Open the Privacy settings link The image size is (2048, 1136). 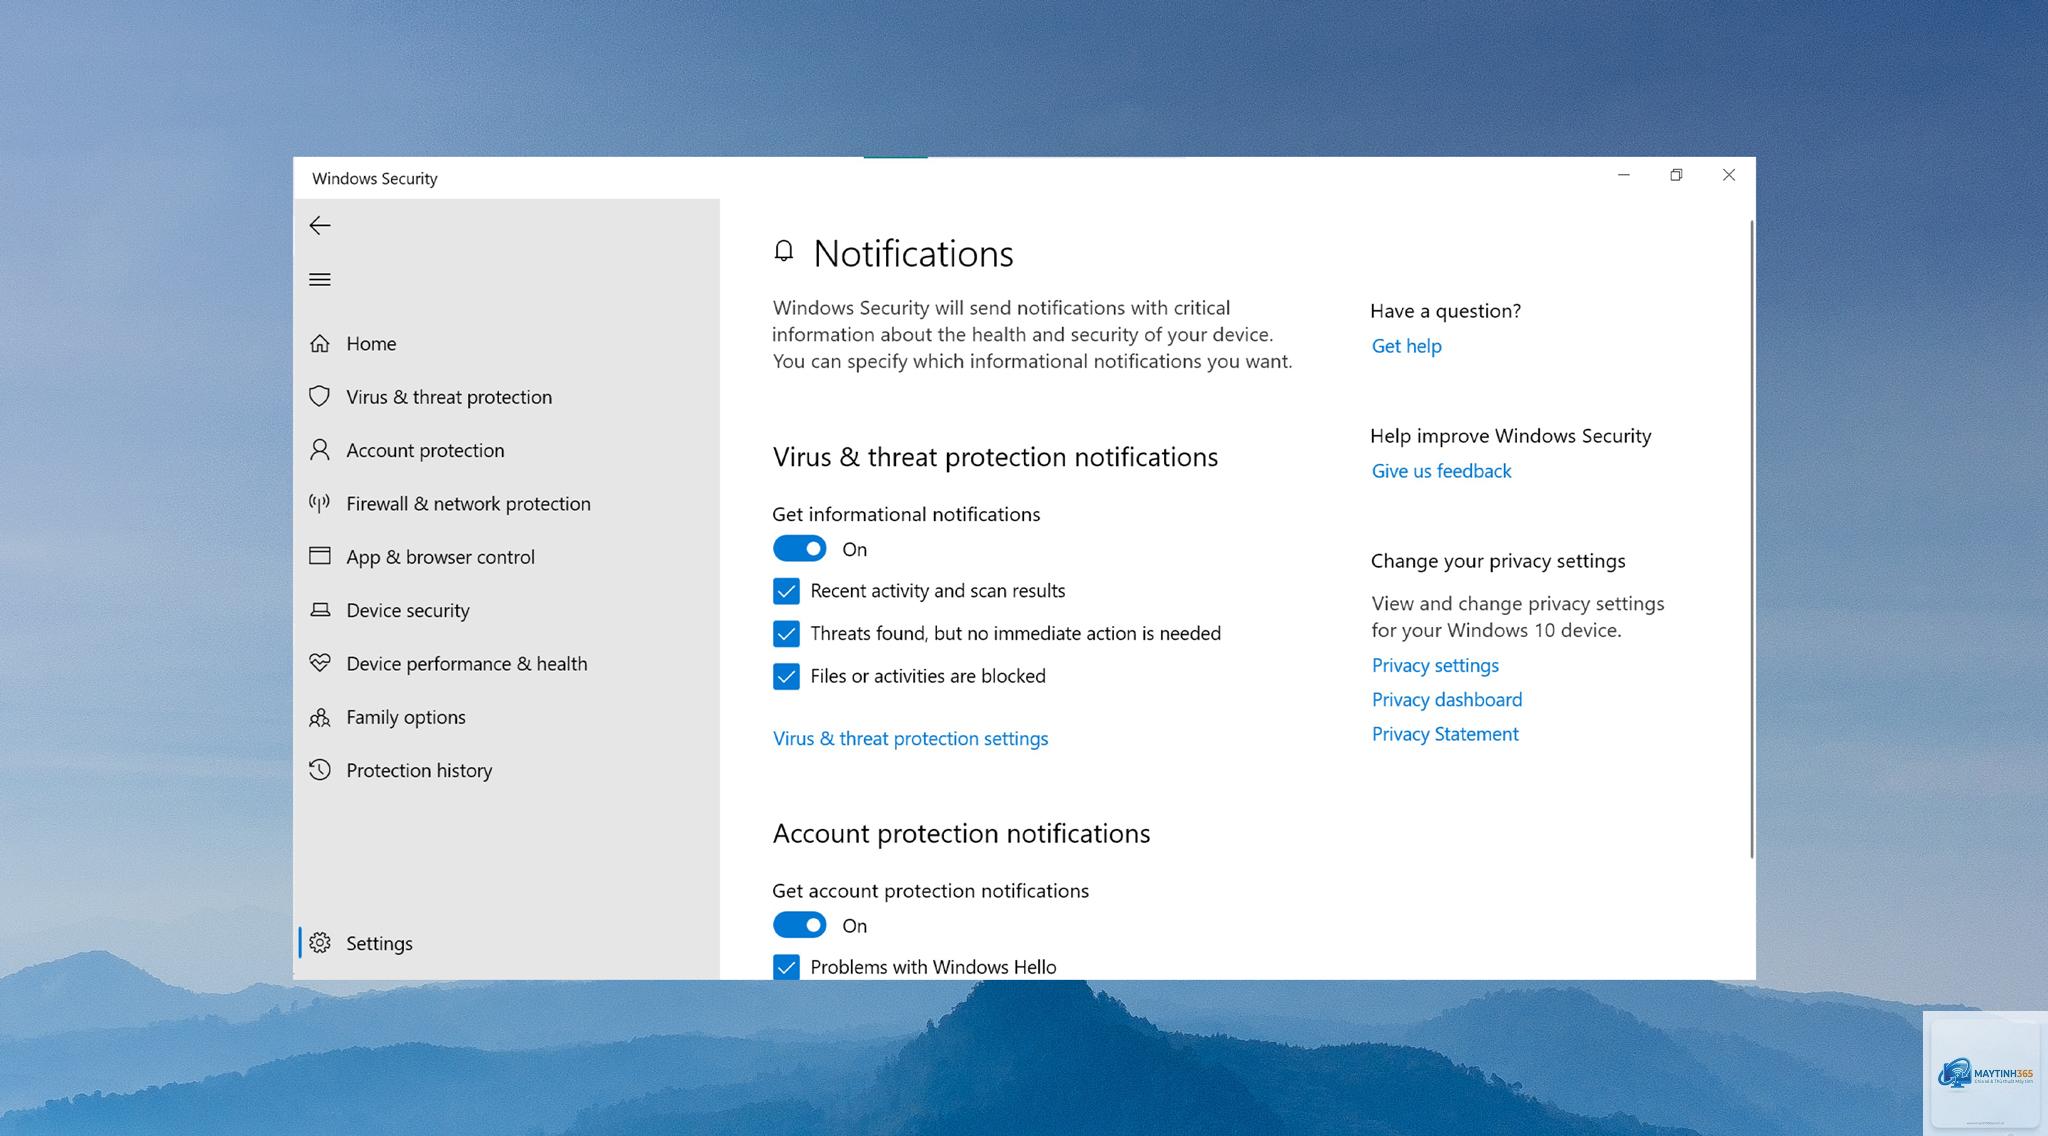1435,666
